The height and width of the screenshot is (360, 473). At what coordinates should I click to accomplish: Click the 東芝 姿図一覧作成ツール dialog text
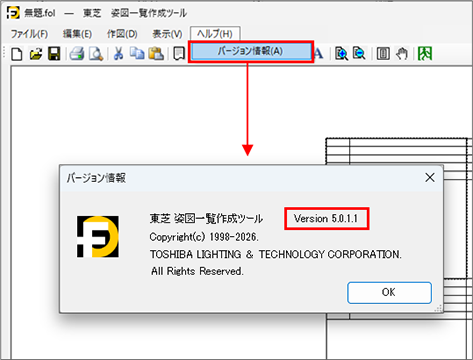point(206,219)
